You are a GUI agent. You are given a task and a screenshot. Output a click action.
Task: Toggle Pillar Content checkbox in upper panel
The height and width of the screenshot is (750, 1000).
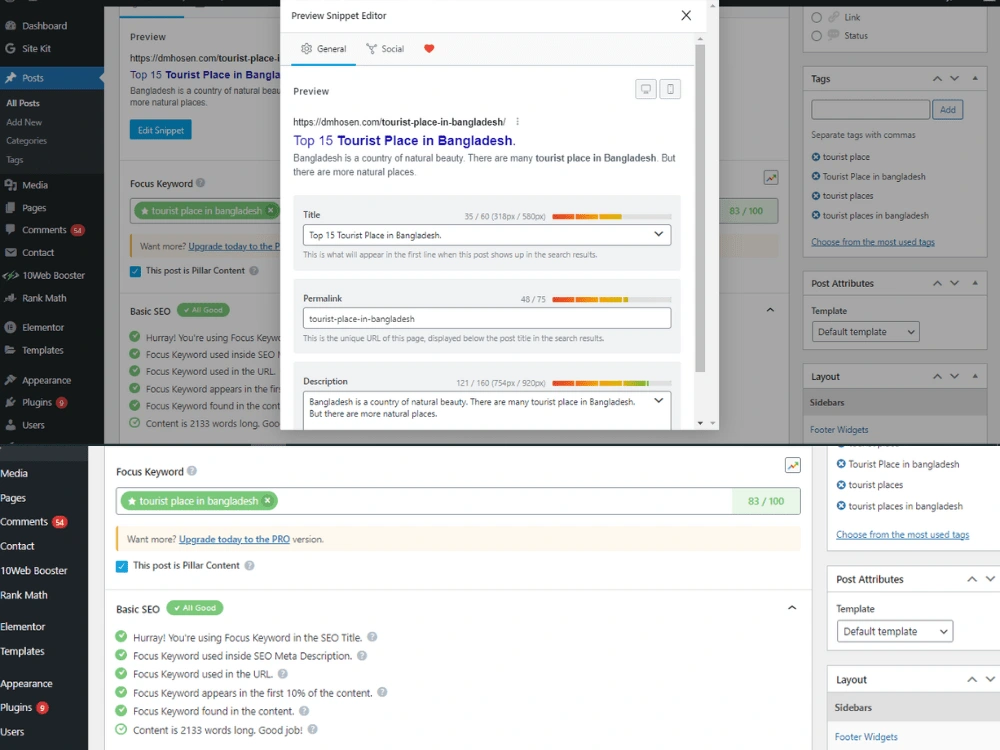point(135,272)
